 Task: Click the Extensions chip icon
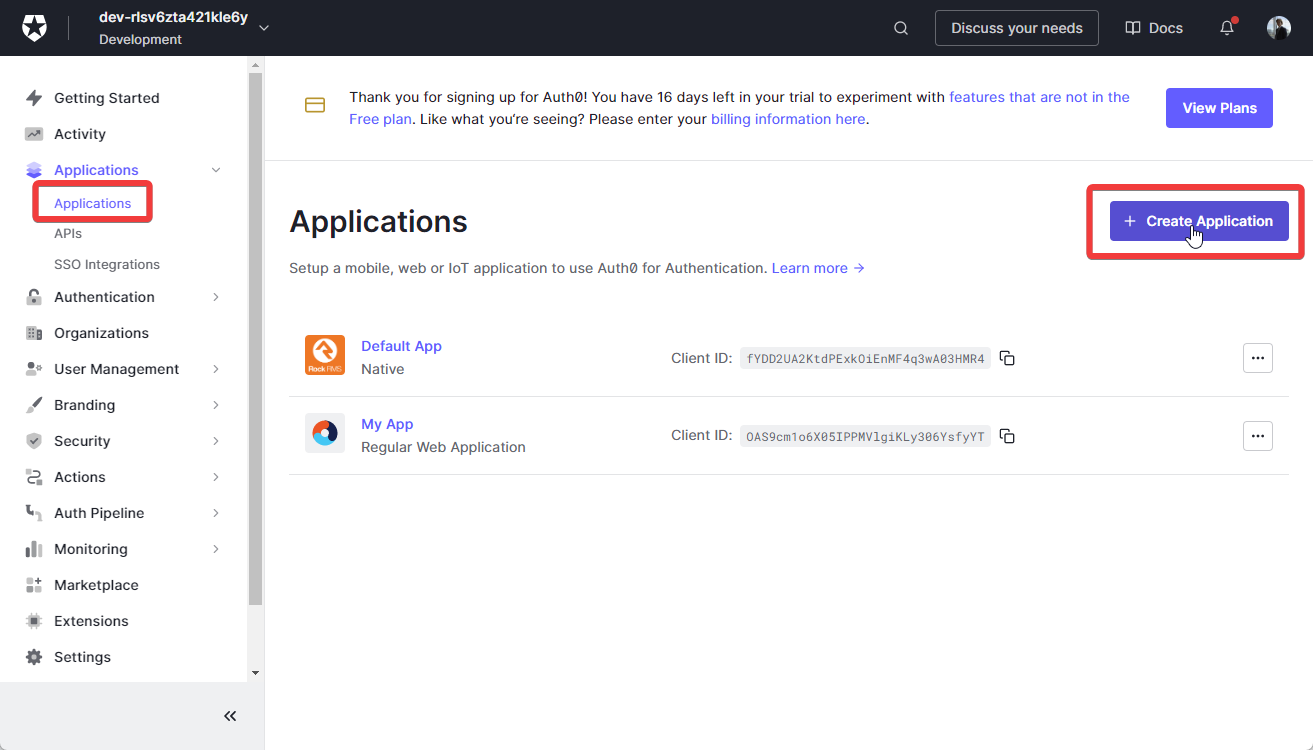click(x=34, y=621)
